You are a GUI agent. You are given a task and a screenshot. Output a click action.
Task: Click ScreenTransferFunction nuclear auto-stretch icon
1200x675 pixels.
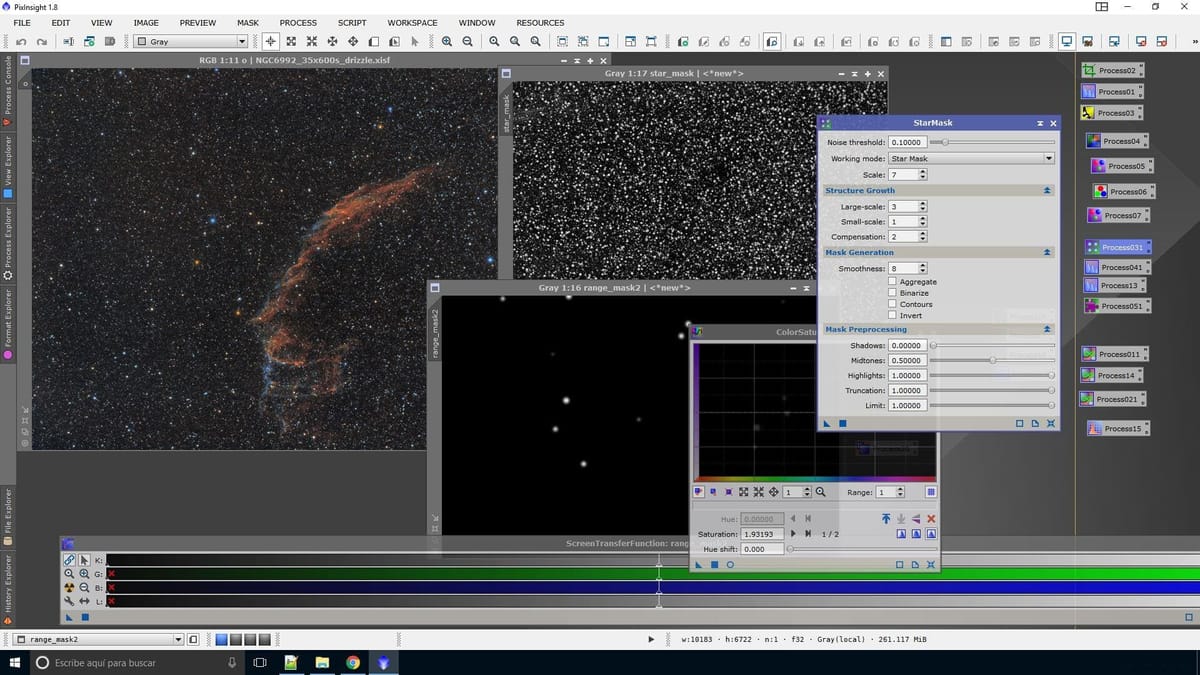[x=69, y=588]
